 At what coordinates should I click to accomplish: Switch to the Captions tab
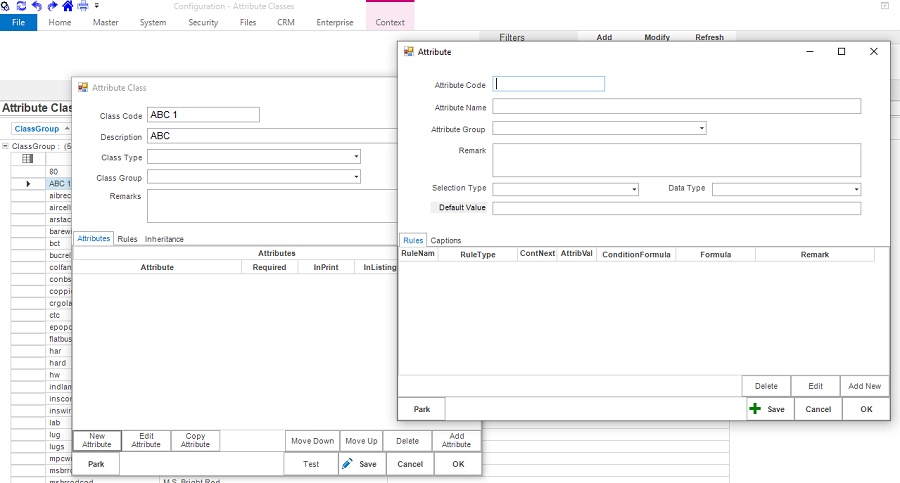click(x=446, y=240)
